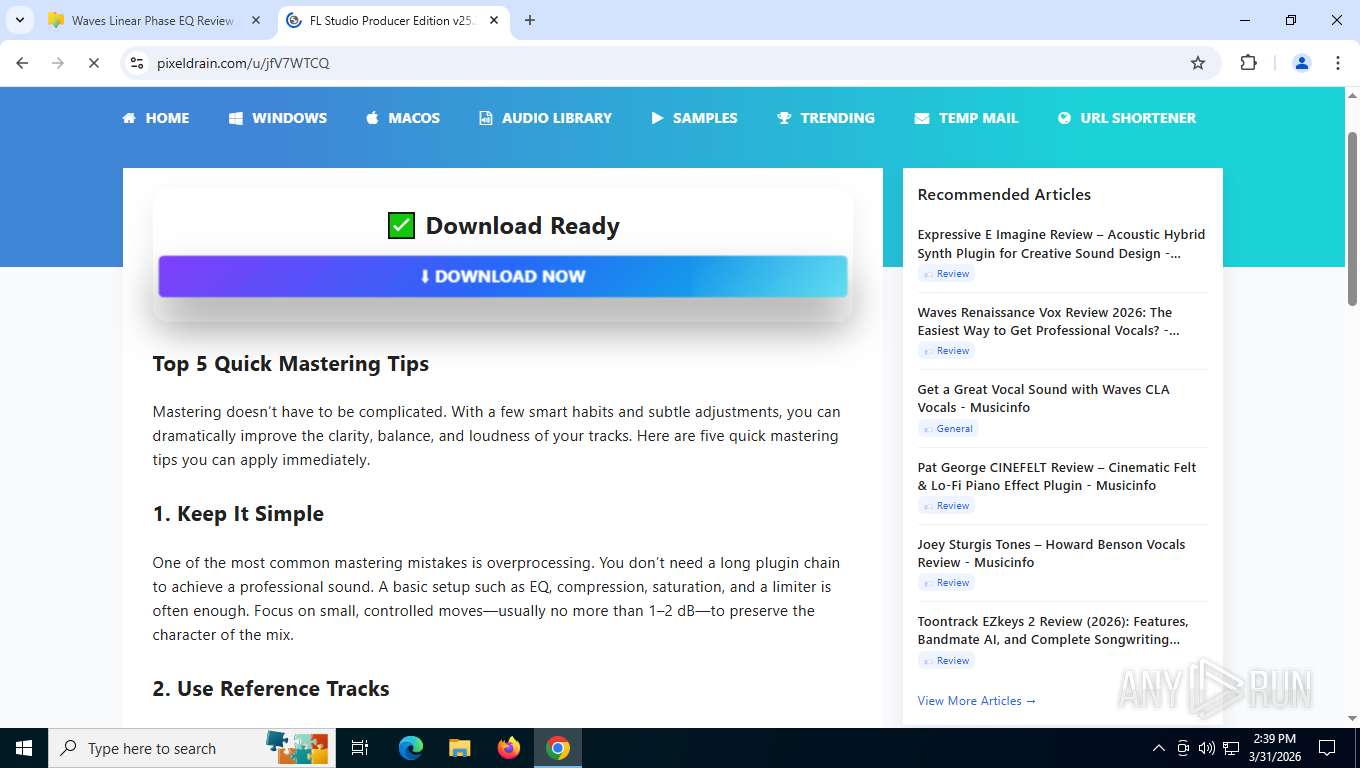Click the DOWNLOAD NOW button
Viewport: 1360px width, 768px height.
pos(503,277)
